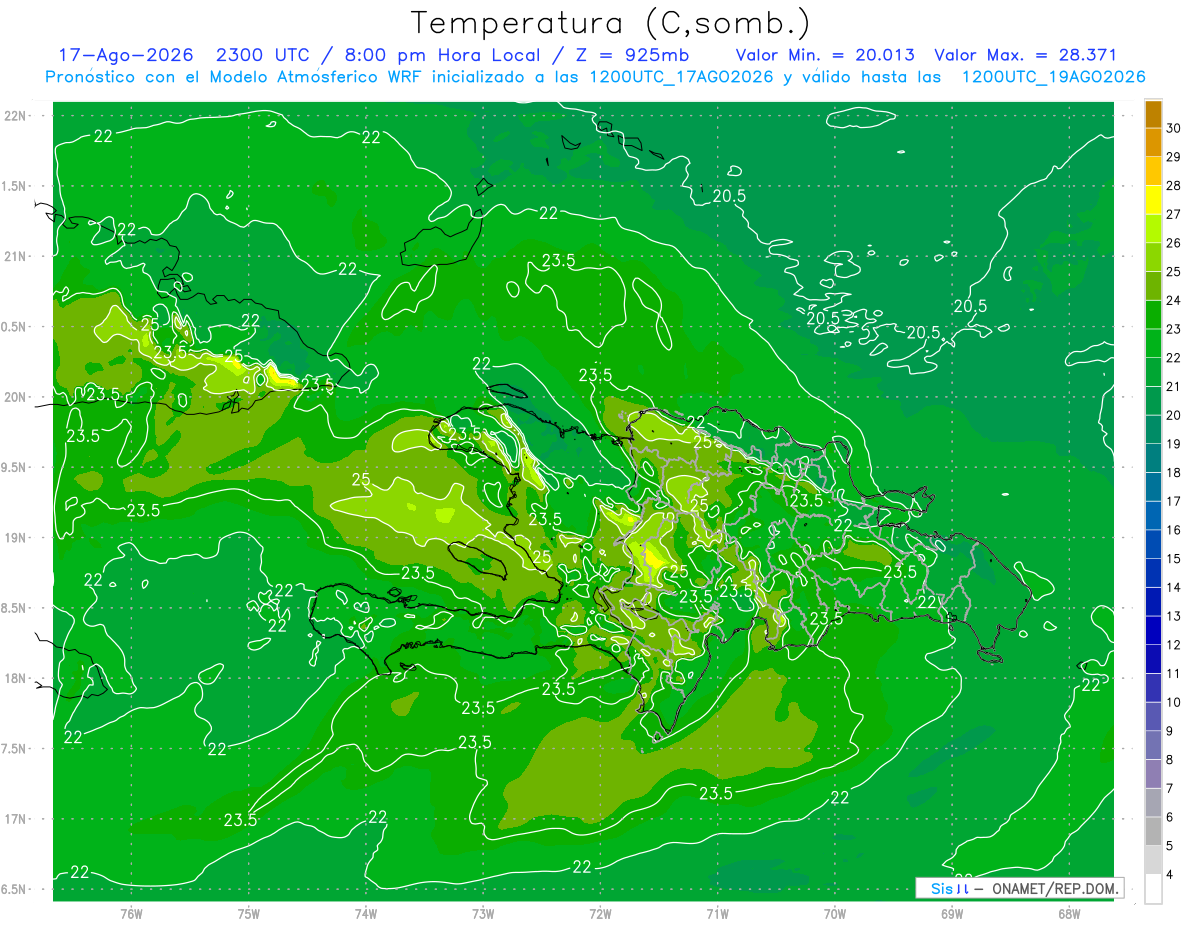Click the legend value '11'
The height and width of the screenshot is (927, 1200).
[x=1175, y=674]
